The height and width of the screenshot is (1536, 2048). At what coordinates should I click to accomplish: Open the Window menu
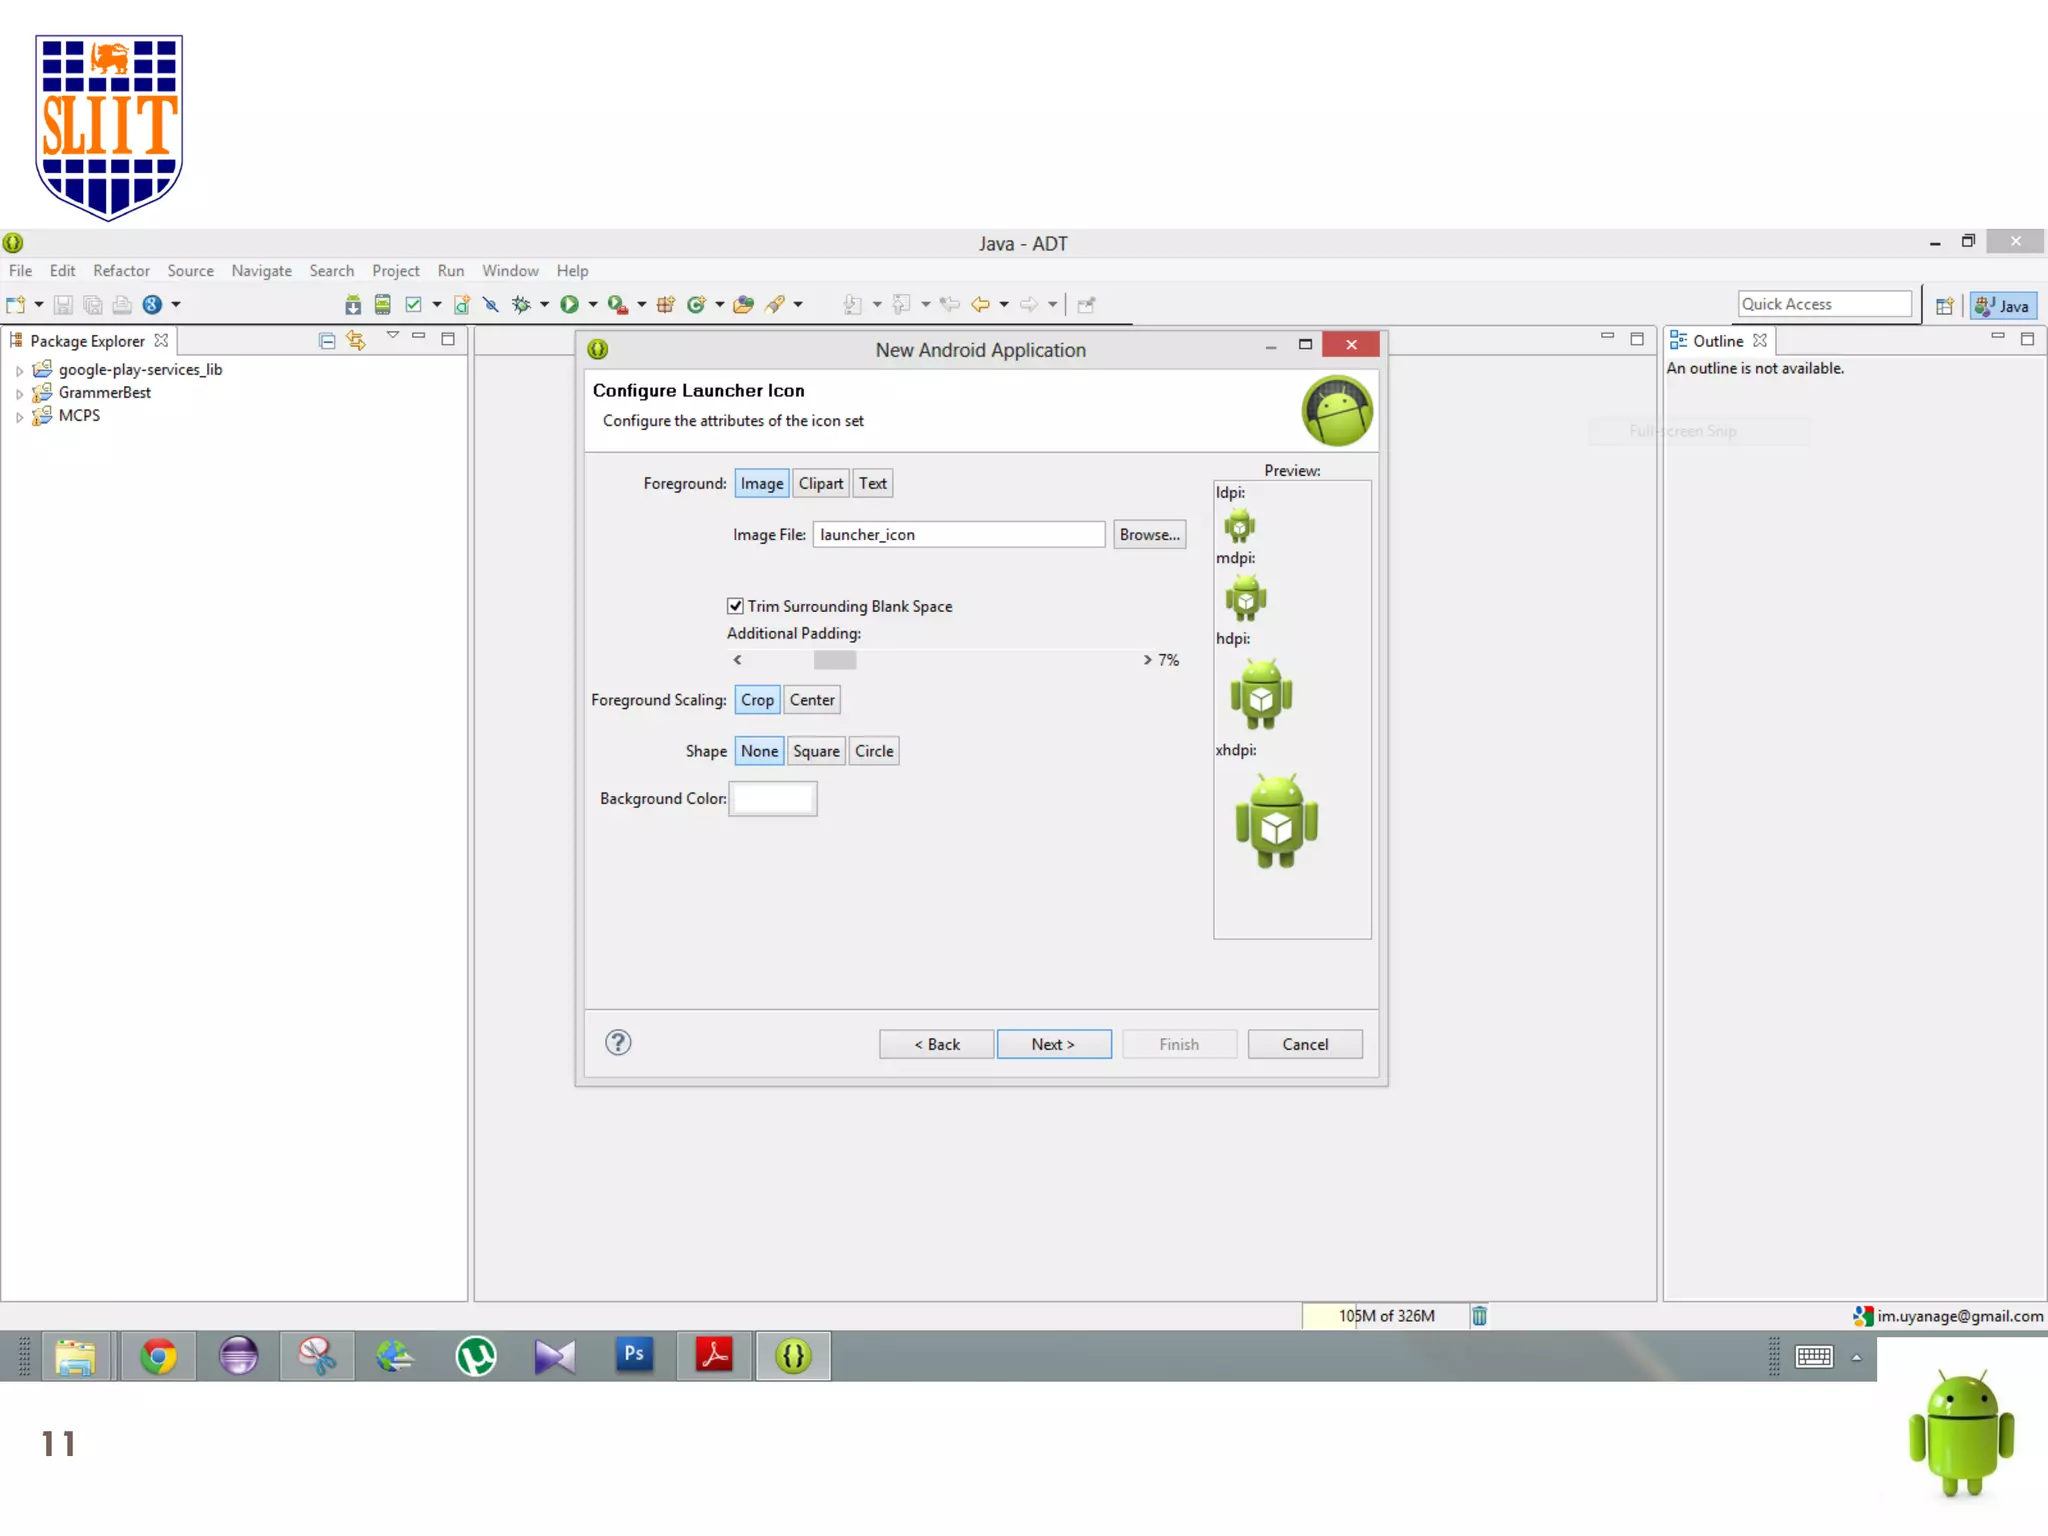(510, 271)
